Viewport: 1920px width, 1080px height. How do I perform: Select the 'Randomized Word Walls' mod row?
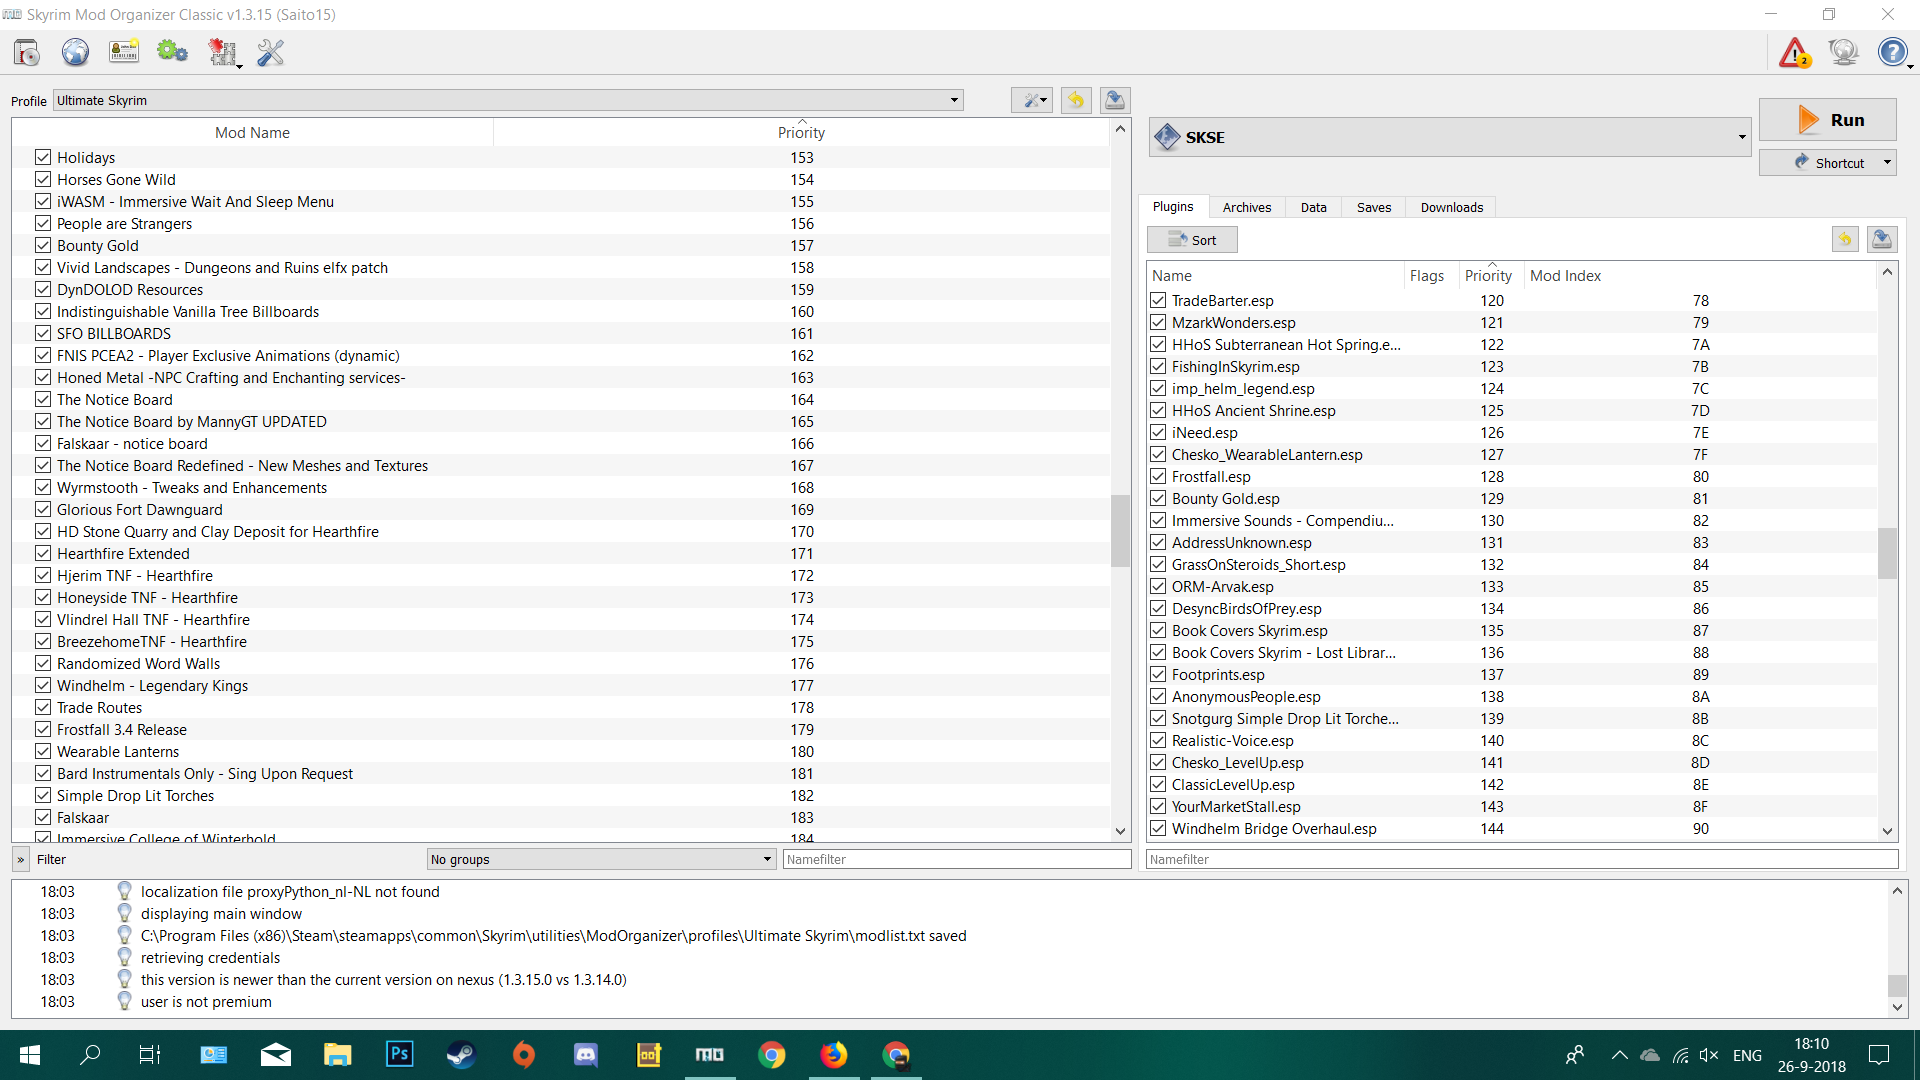[561, 663]
